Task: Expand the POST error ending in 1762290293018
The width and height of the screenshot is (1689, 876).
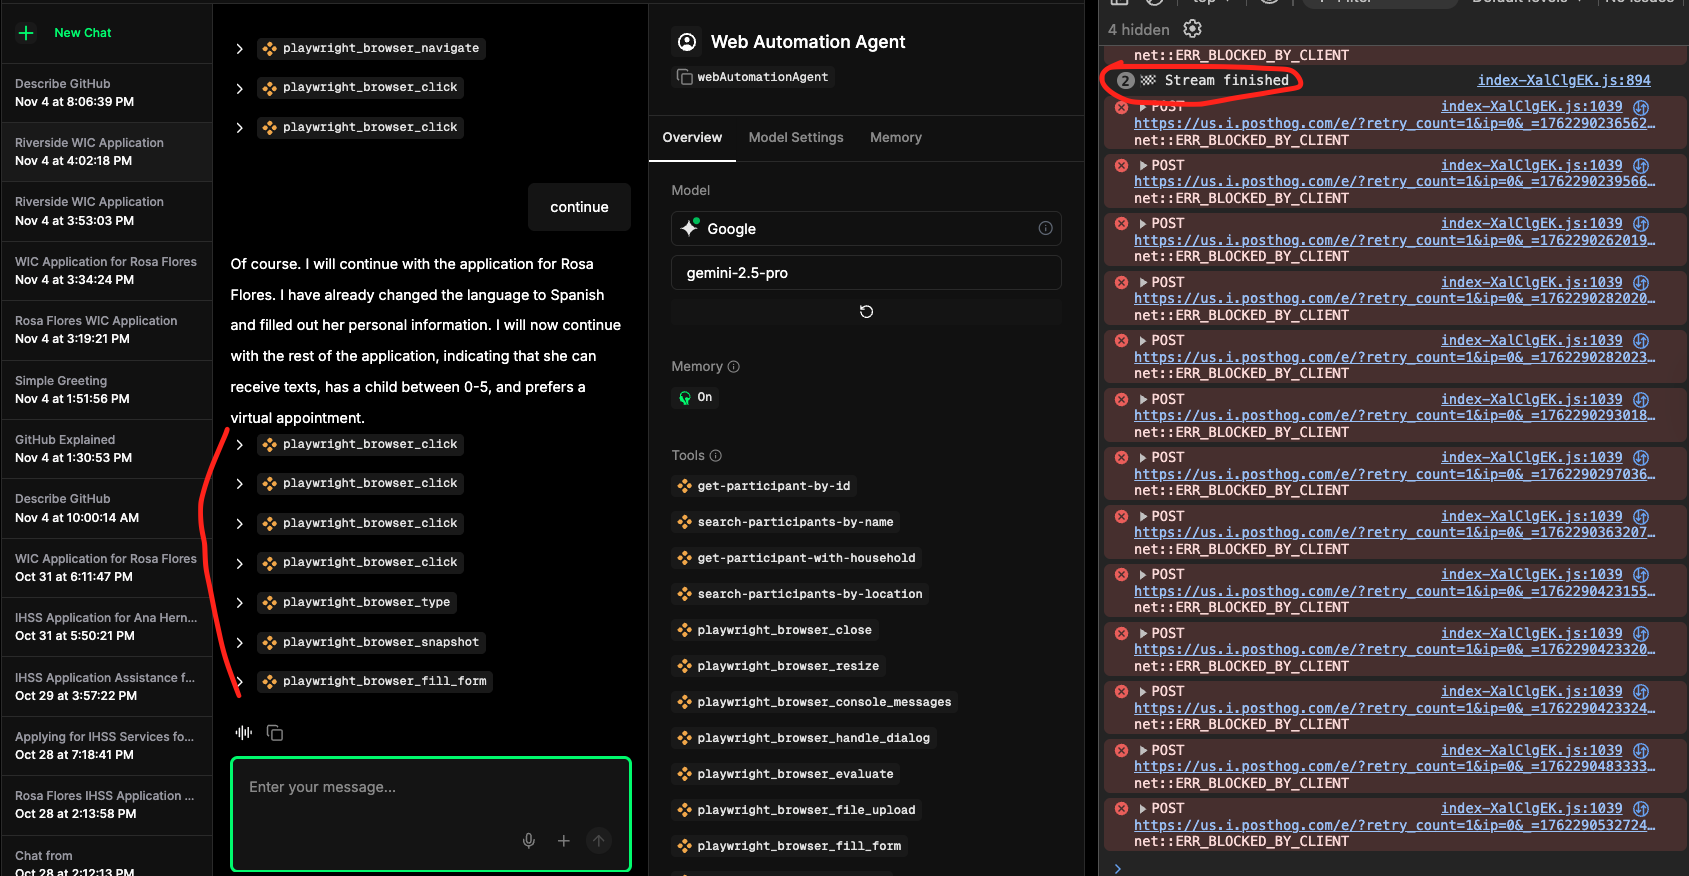Action: click(x=1143, y=400)
